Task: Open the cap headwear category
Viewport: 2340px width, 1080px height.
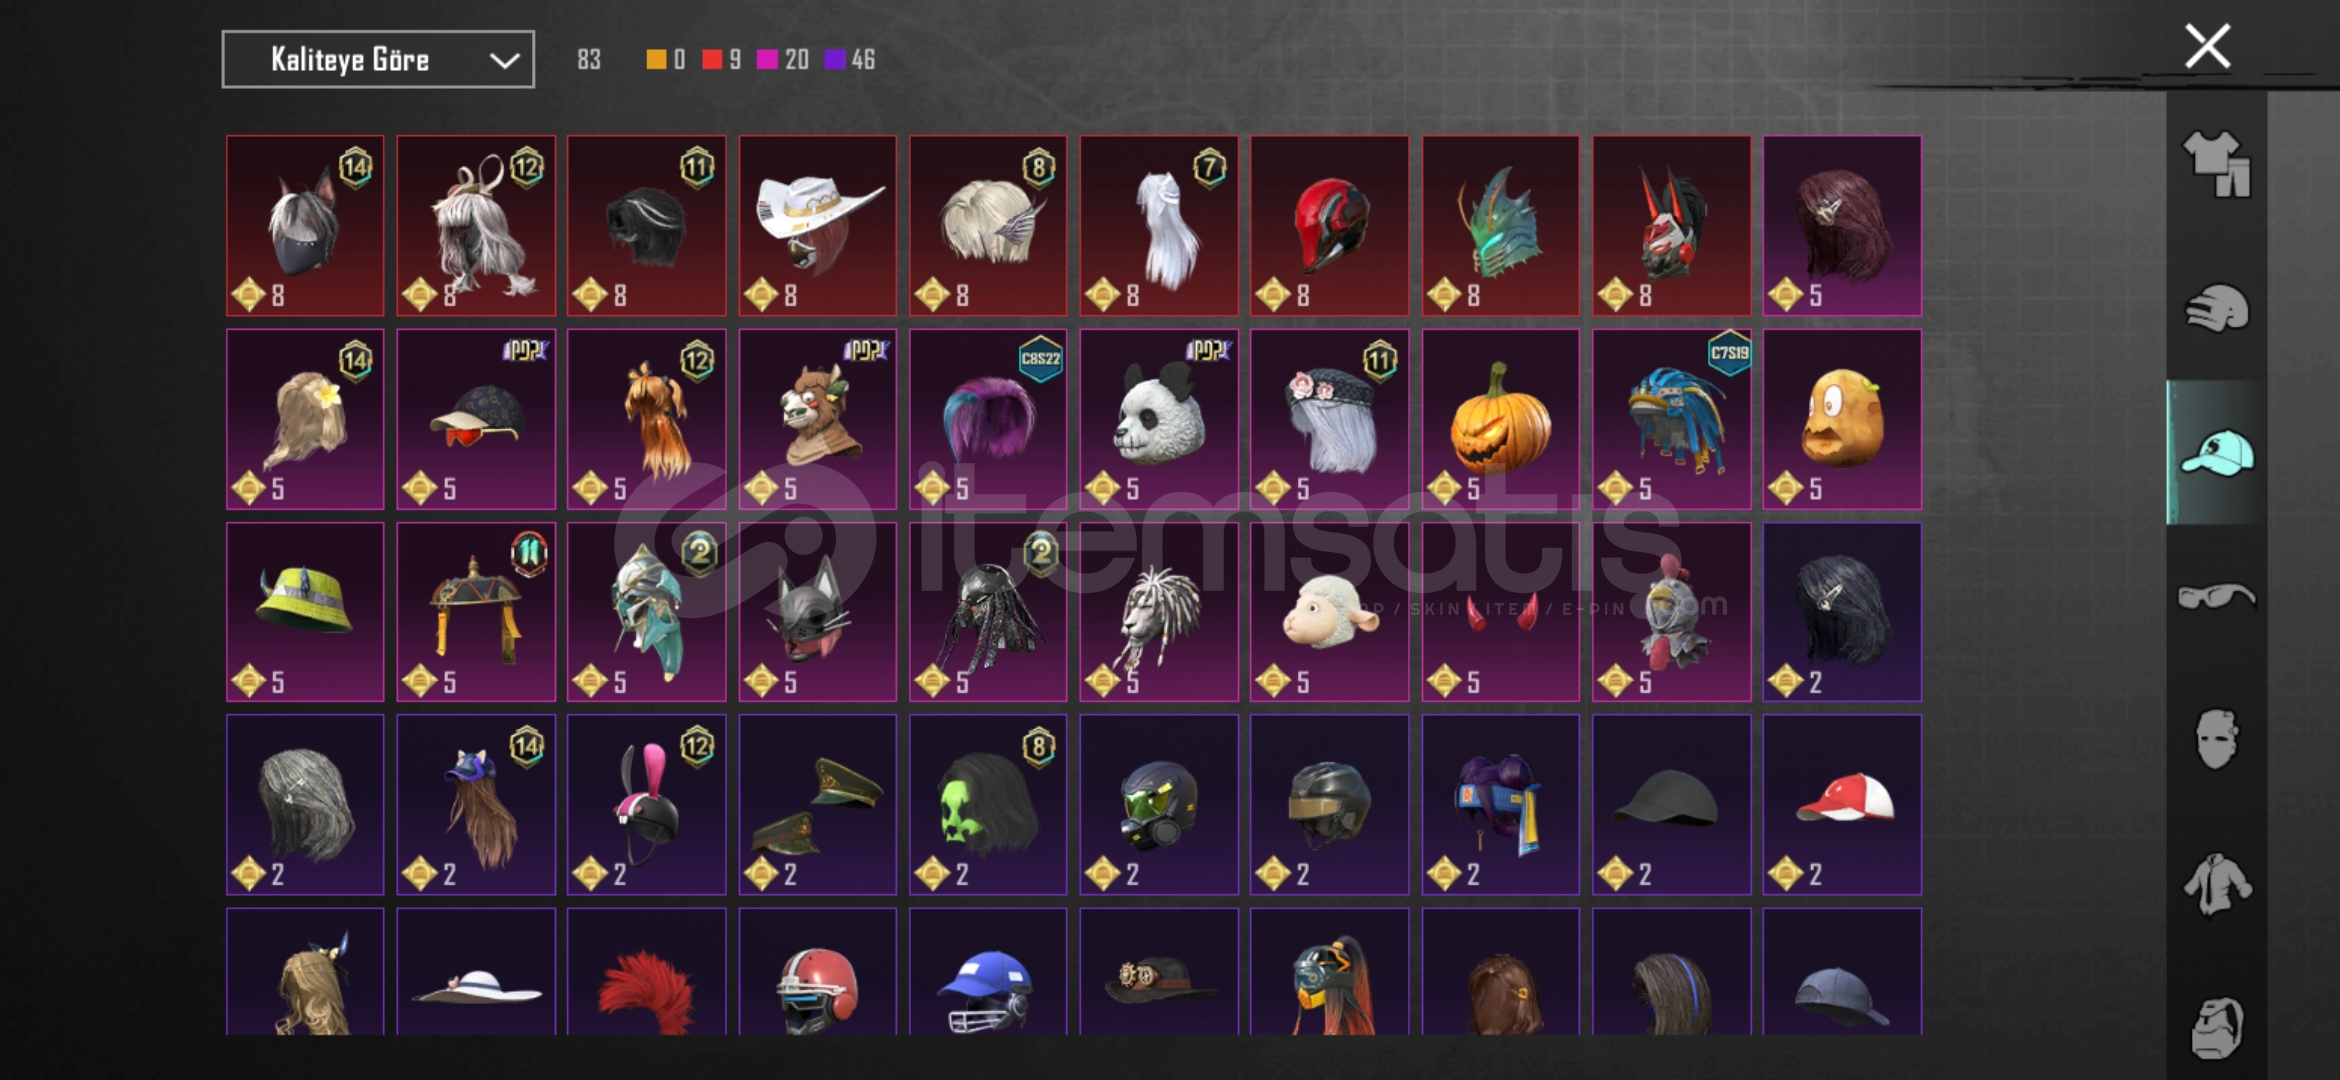Action: (2216, 452)
